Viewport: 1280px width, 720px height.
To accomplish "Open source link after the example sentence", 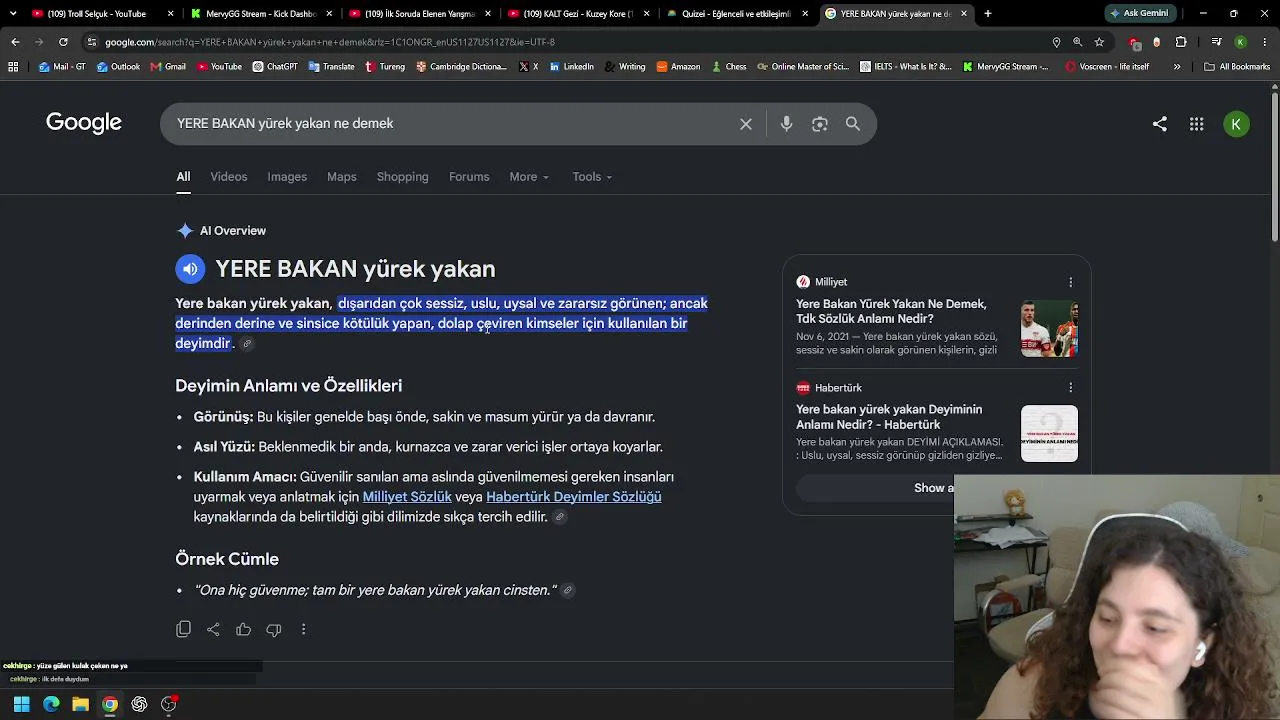I will click(x=568, y=591).
